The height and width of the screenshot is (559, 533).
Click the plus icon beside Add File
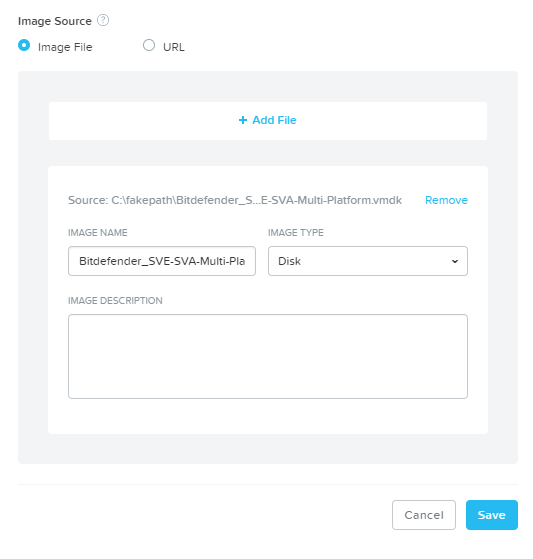click(243, 120)
